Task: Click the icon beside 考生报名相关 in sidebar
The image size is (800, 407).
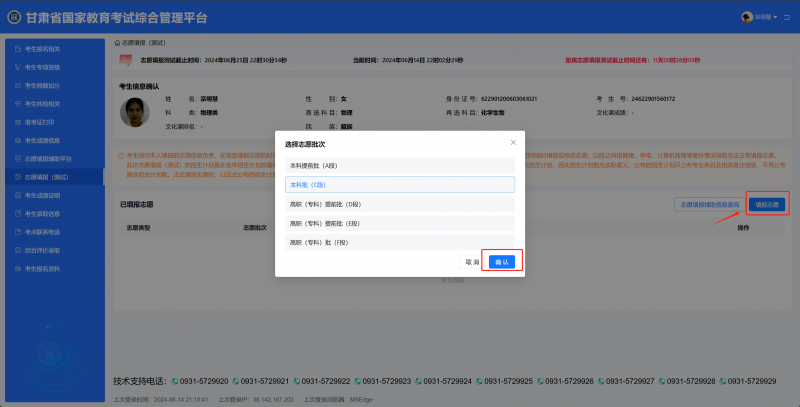Action: [x=18, y=48]
